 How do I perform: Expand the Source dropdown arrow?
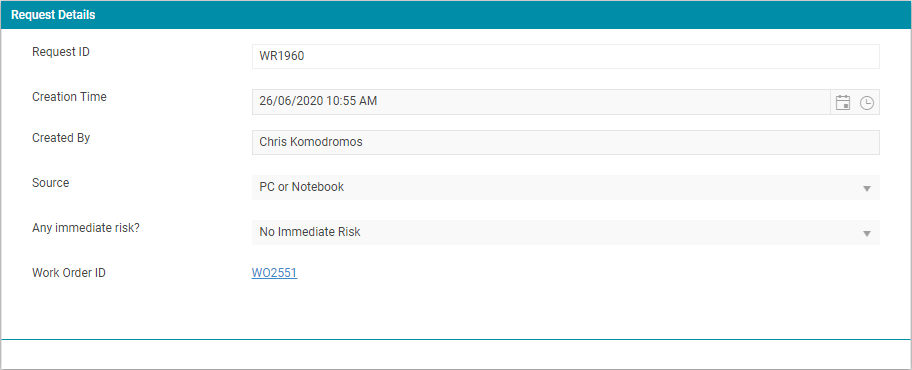tap(867, 188)
